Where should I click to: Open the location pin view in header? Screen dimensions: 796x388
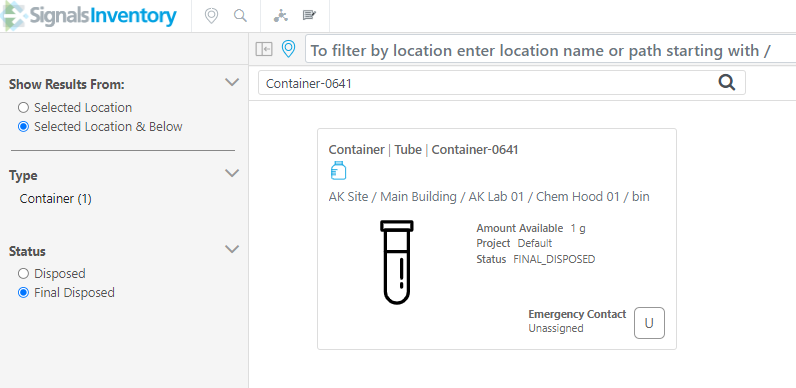tap(211, 16)
